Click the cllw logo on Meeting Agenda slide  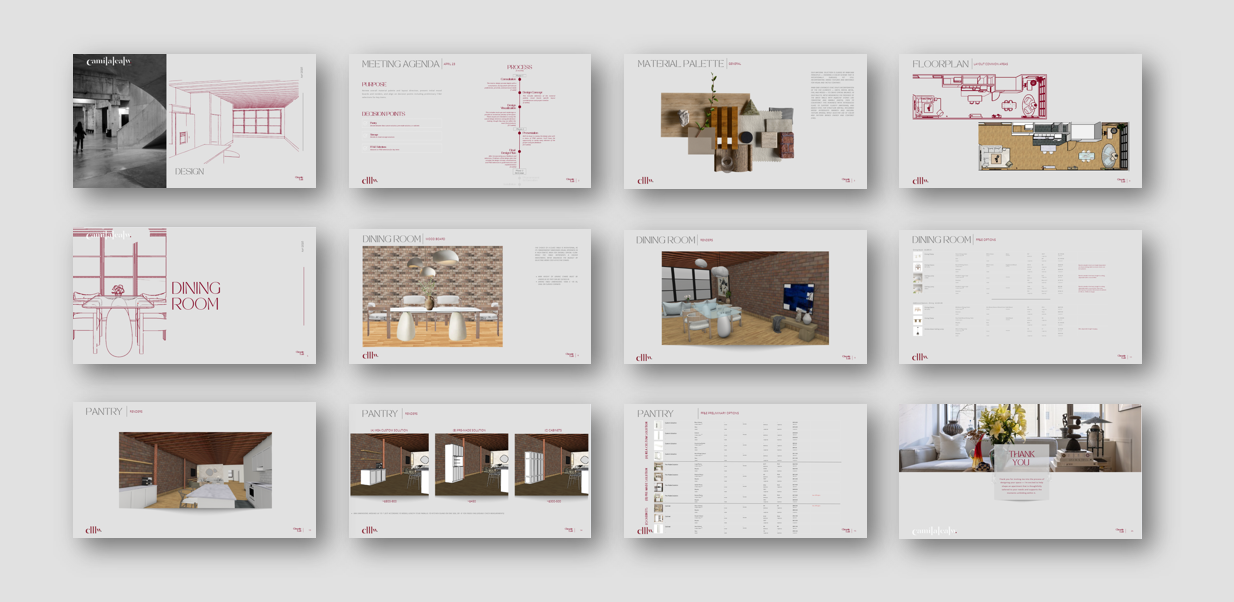pos(369,181)
